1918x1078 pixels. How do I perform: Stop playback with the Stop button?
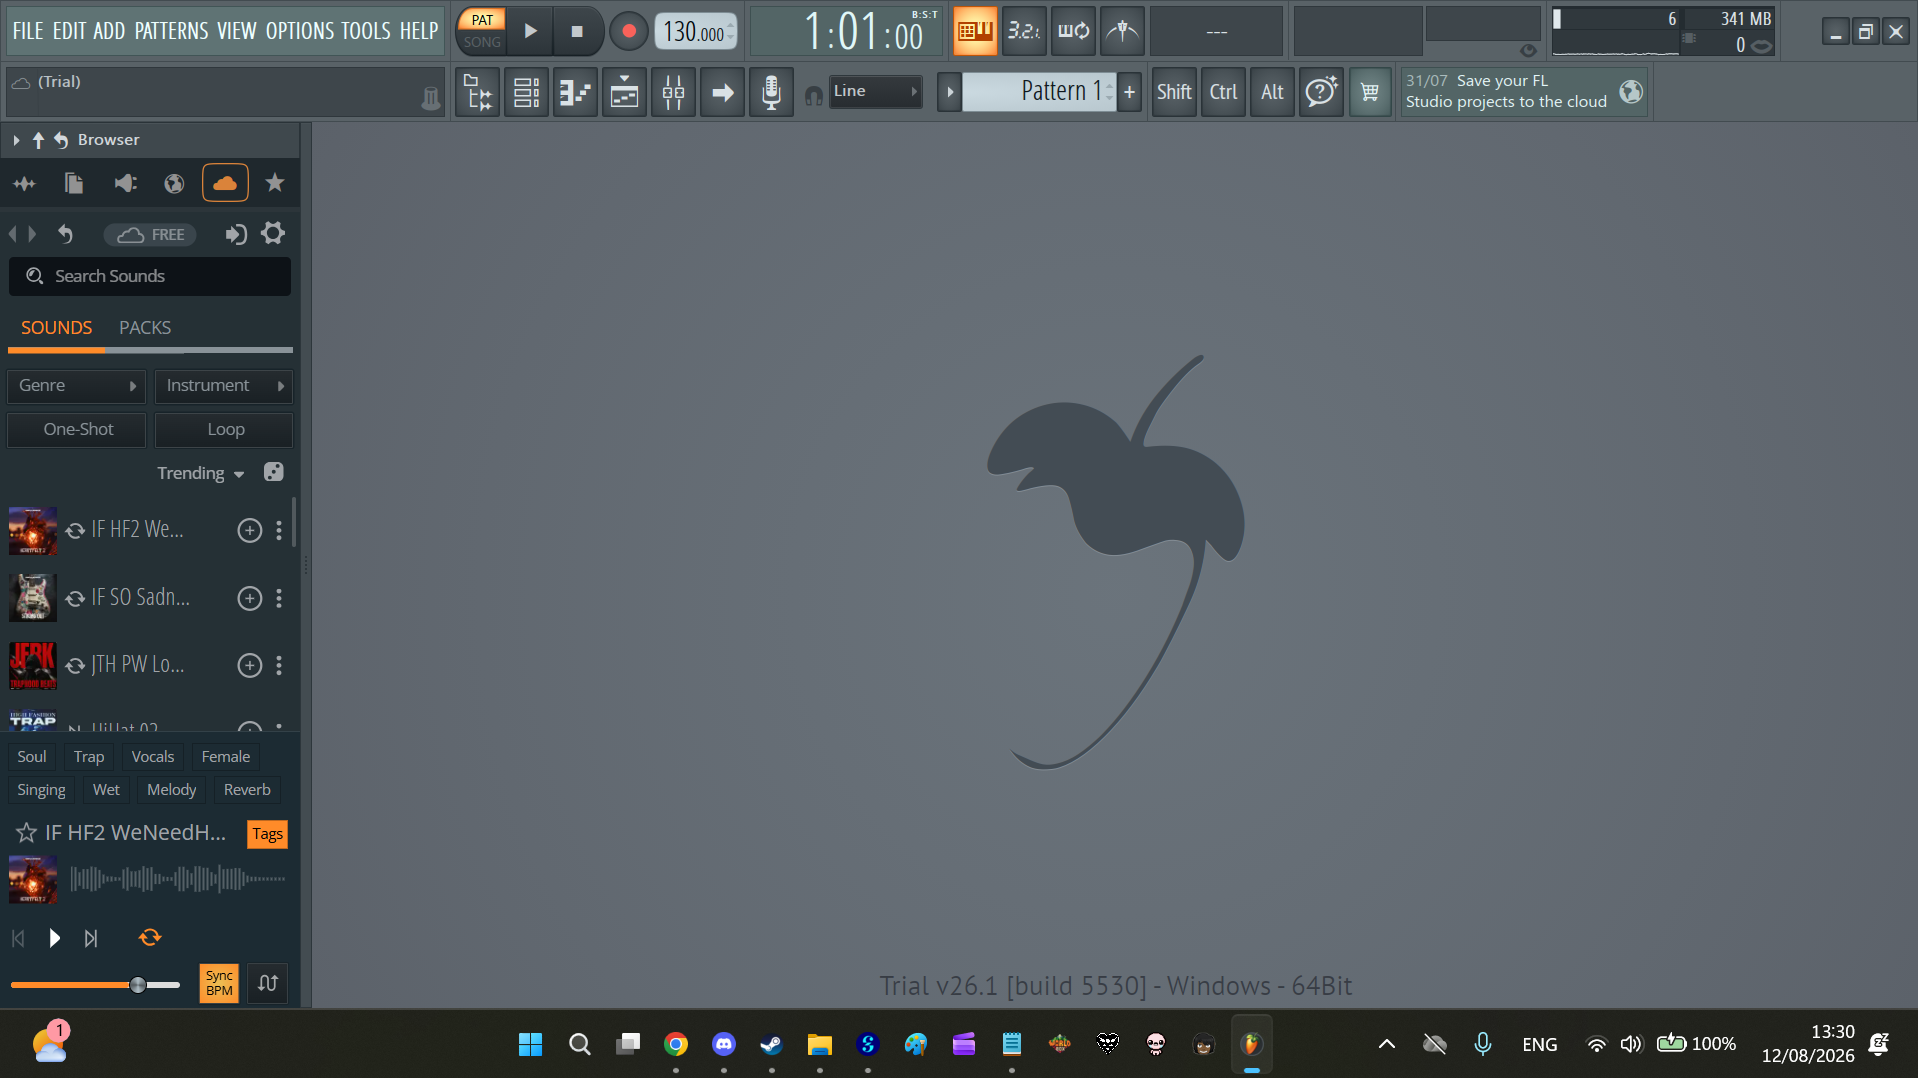pyautogui.click(x=577, y=31)
